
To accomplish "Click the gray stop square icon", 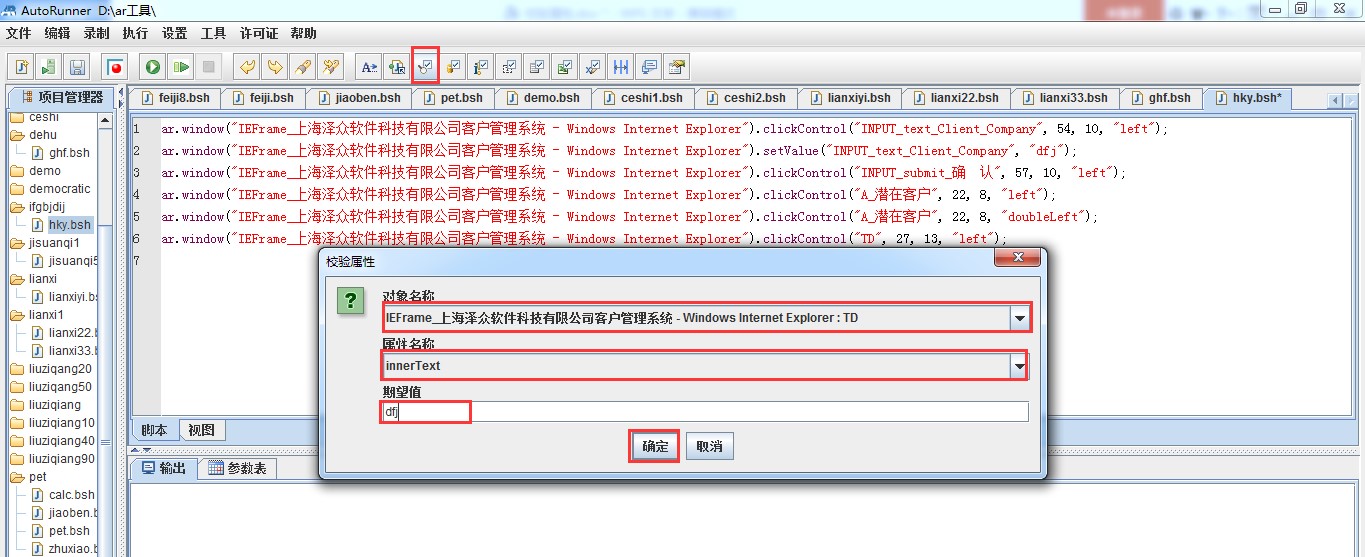I will (209, 67).
